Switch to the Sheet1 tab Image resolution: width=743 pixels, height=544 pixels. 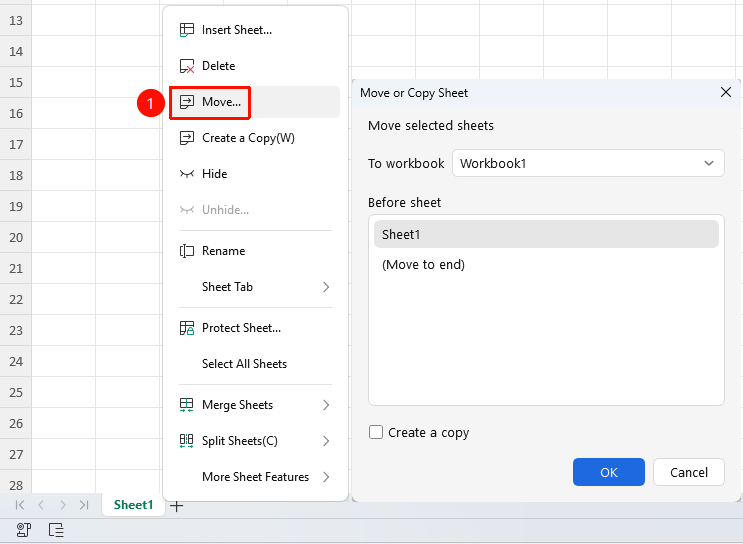[133, 505]
